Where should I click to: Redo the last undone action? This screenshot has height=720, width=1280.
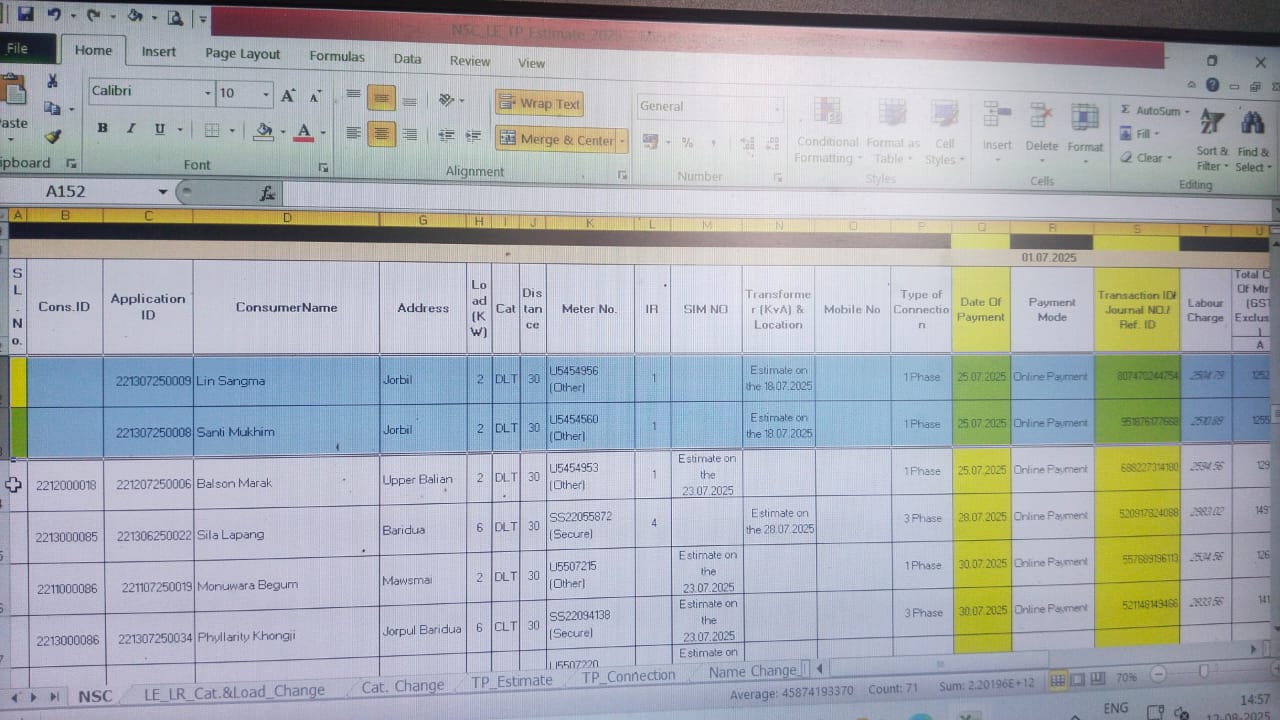click(93, 15)
